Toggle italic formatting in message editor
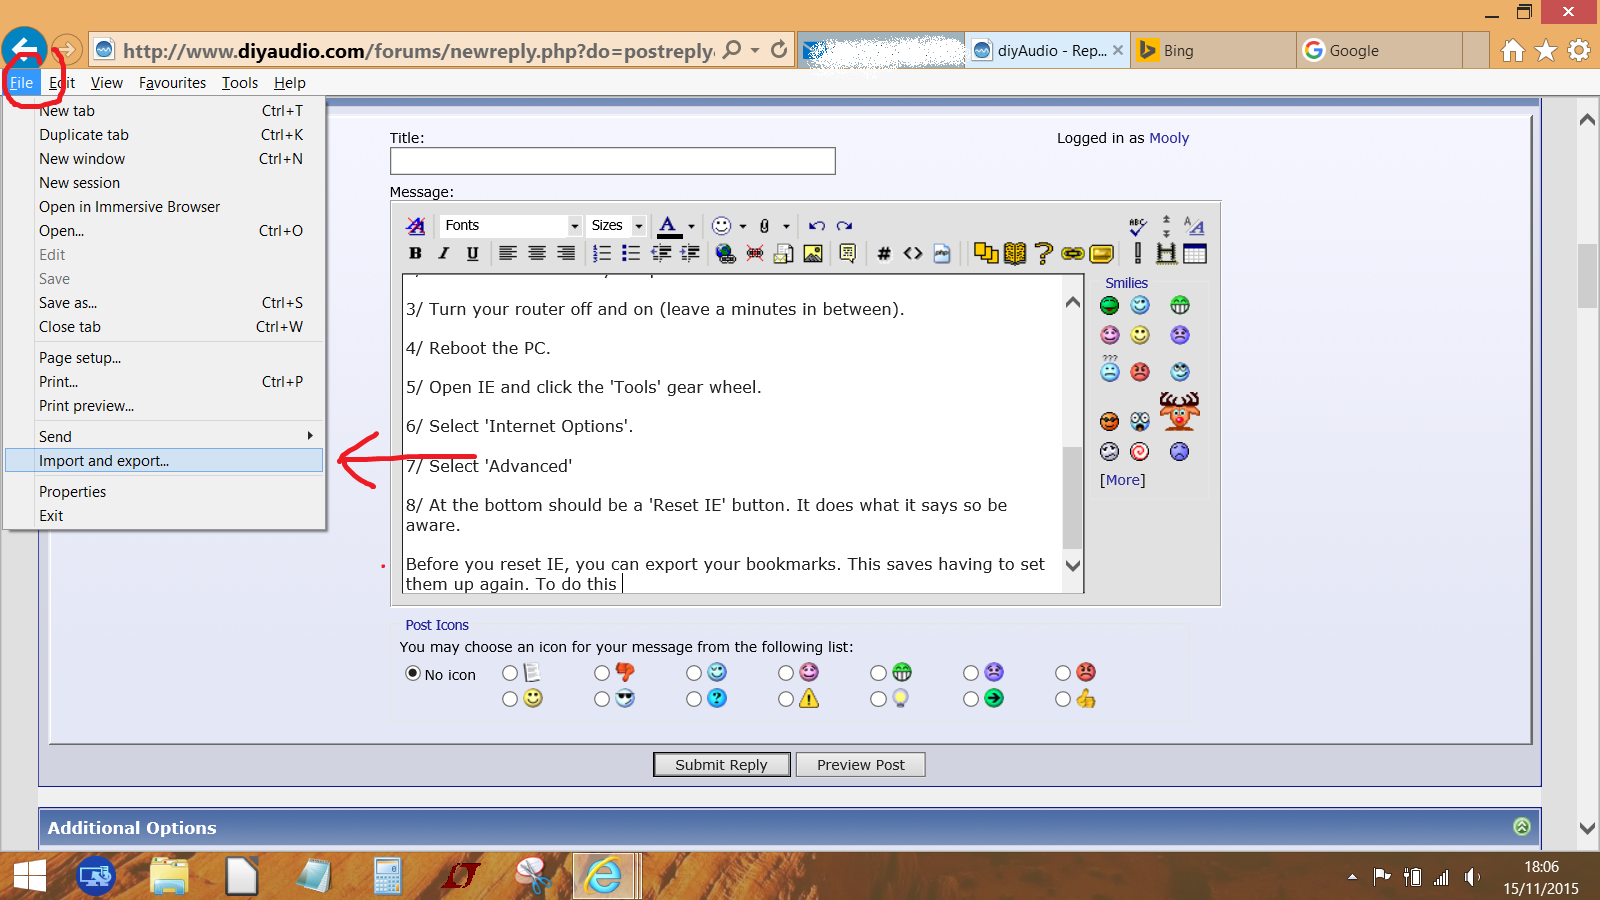 tap(444, 254)
